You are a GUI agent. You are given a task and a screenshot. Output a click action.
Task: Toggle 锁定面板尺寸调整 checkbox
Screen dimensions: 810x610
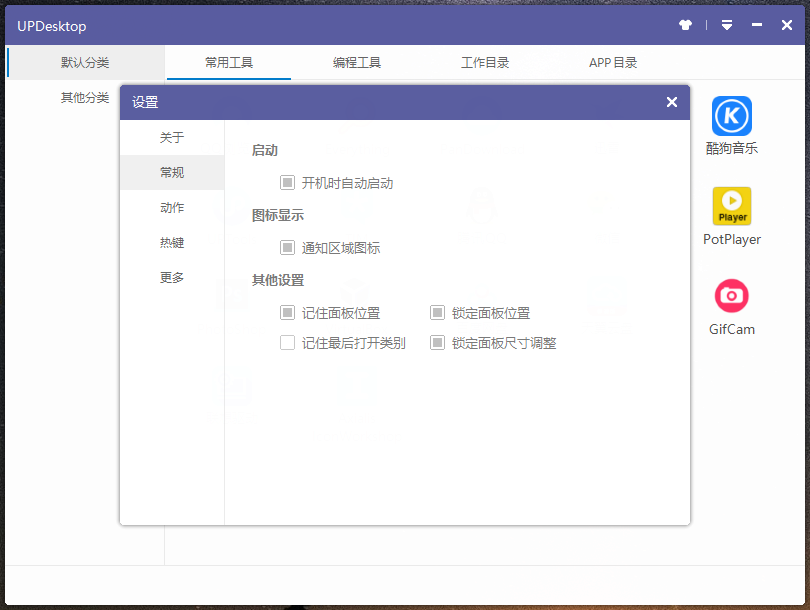click(438, 343)
